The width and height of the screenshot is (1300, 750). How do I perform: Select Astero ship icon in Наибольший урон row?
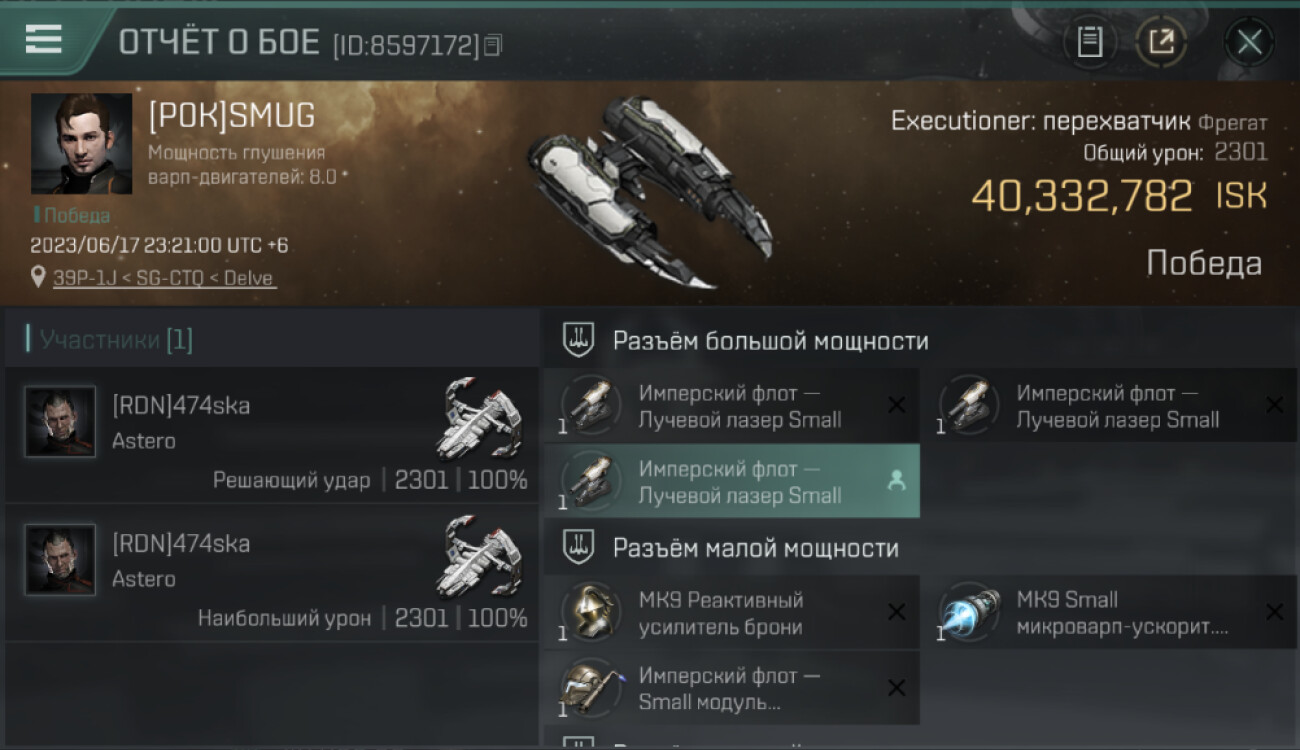[481, 556]
